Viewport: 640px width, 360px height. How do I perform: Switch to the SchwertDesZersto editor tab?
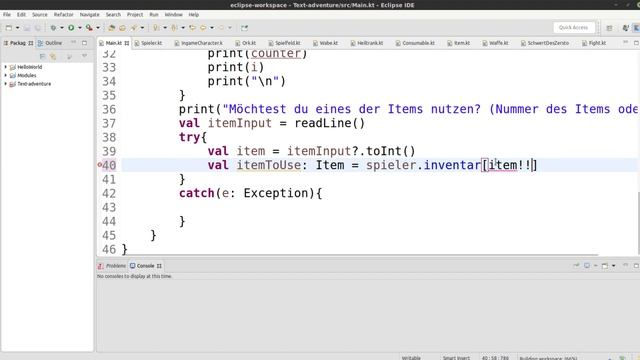point(544,43)
